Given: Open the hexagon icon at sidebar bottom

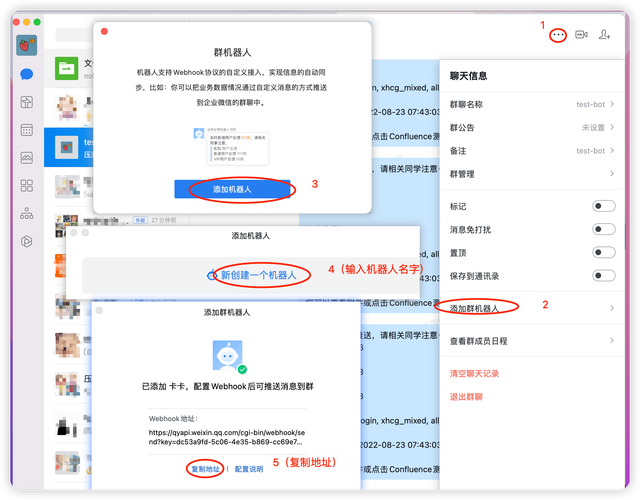Looking at the screenshot, I should click(27, 241).
